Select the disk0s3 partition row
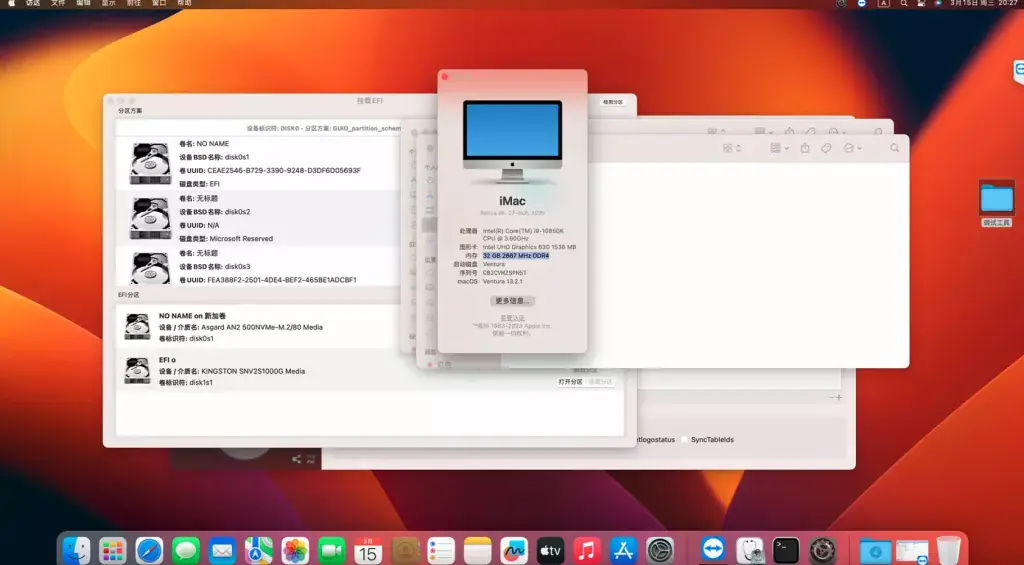This screenshot has height=565, width=1024. coord(259,266)
